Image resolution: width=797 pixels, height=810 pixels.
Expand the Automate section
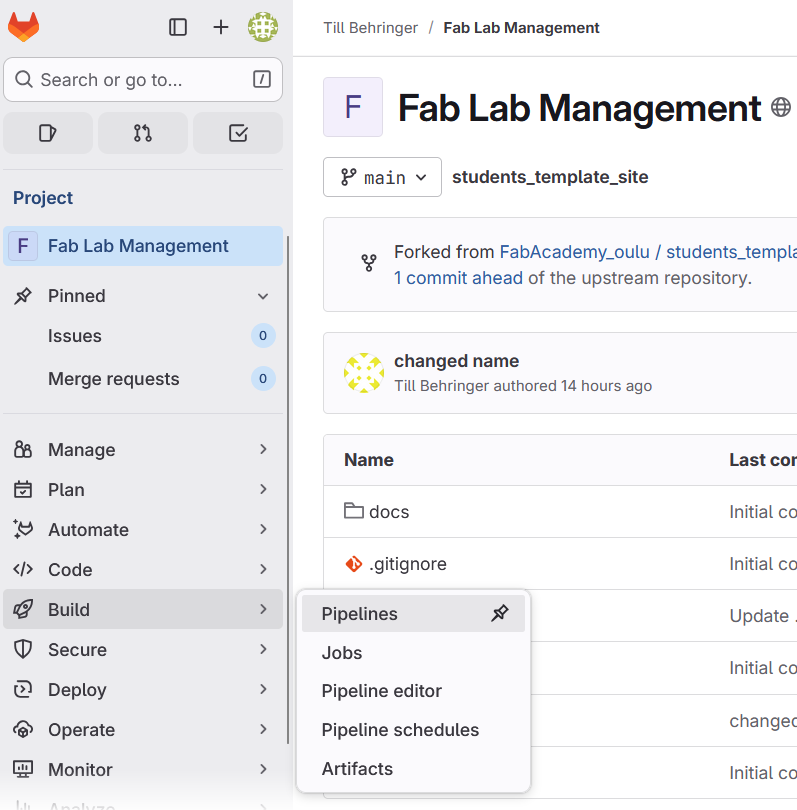pos(143,529)
